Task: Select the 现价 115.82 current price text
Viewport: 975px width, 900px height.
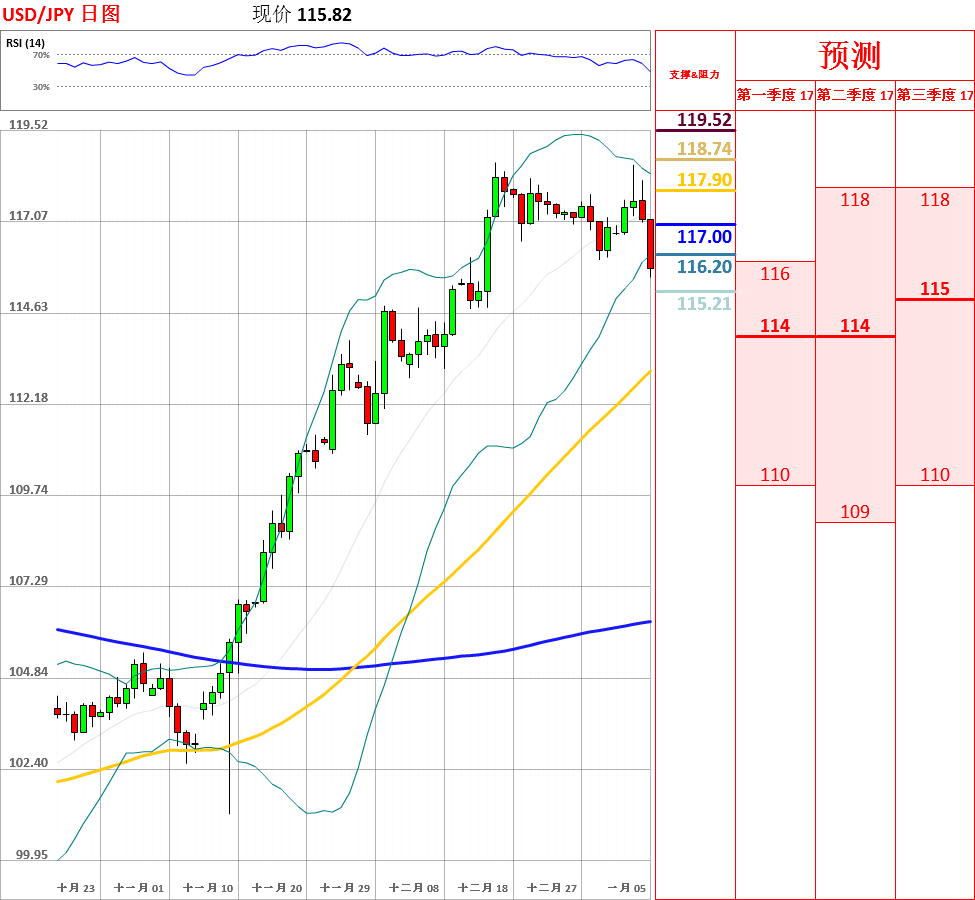Action: (x=302, y=14)
